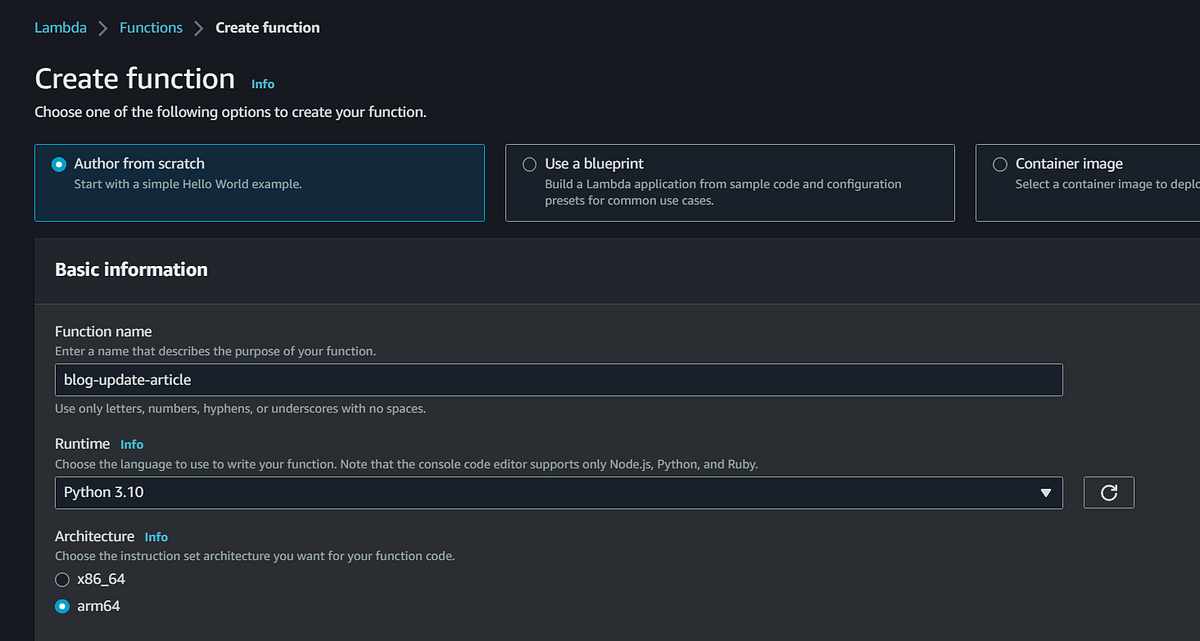
Task: Go to the Lambda breadcrumb link
Action: pos(60,28)
